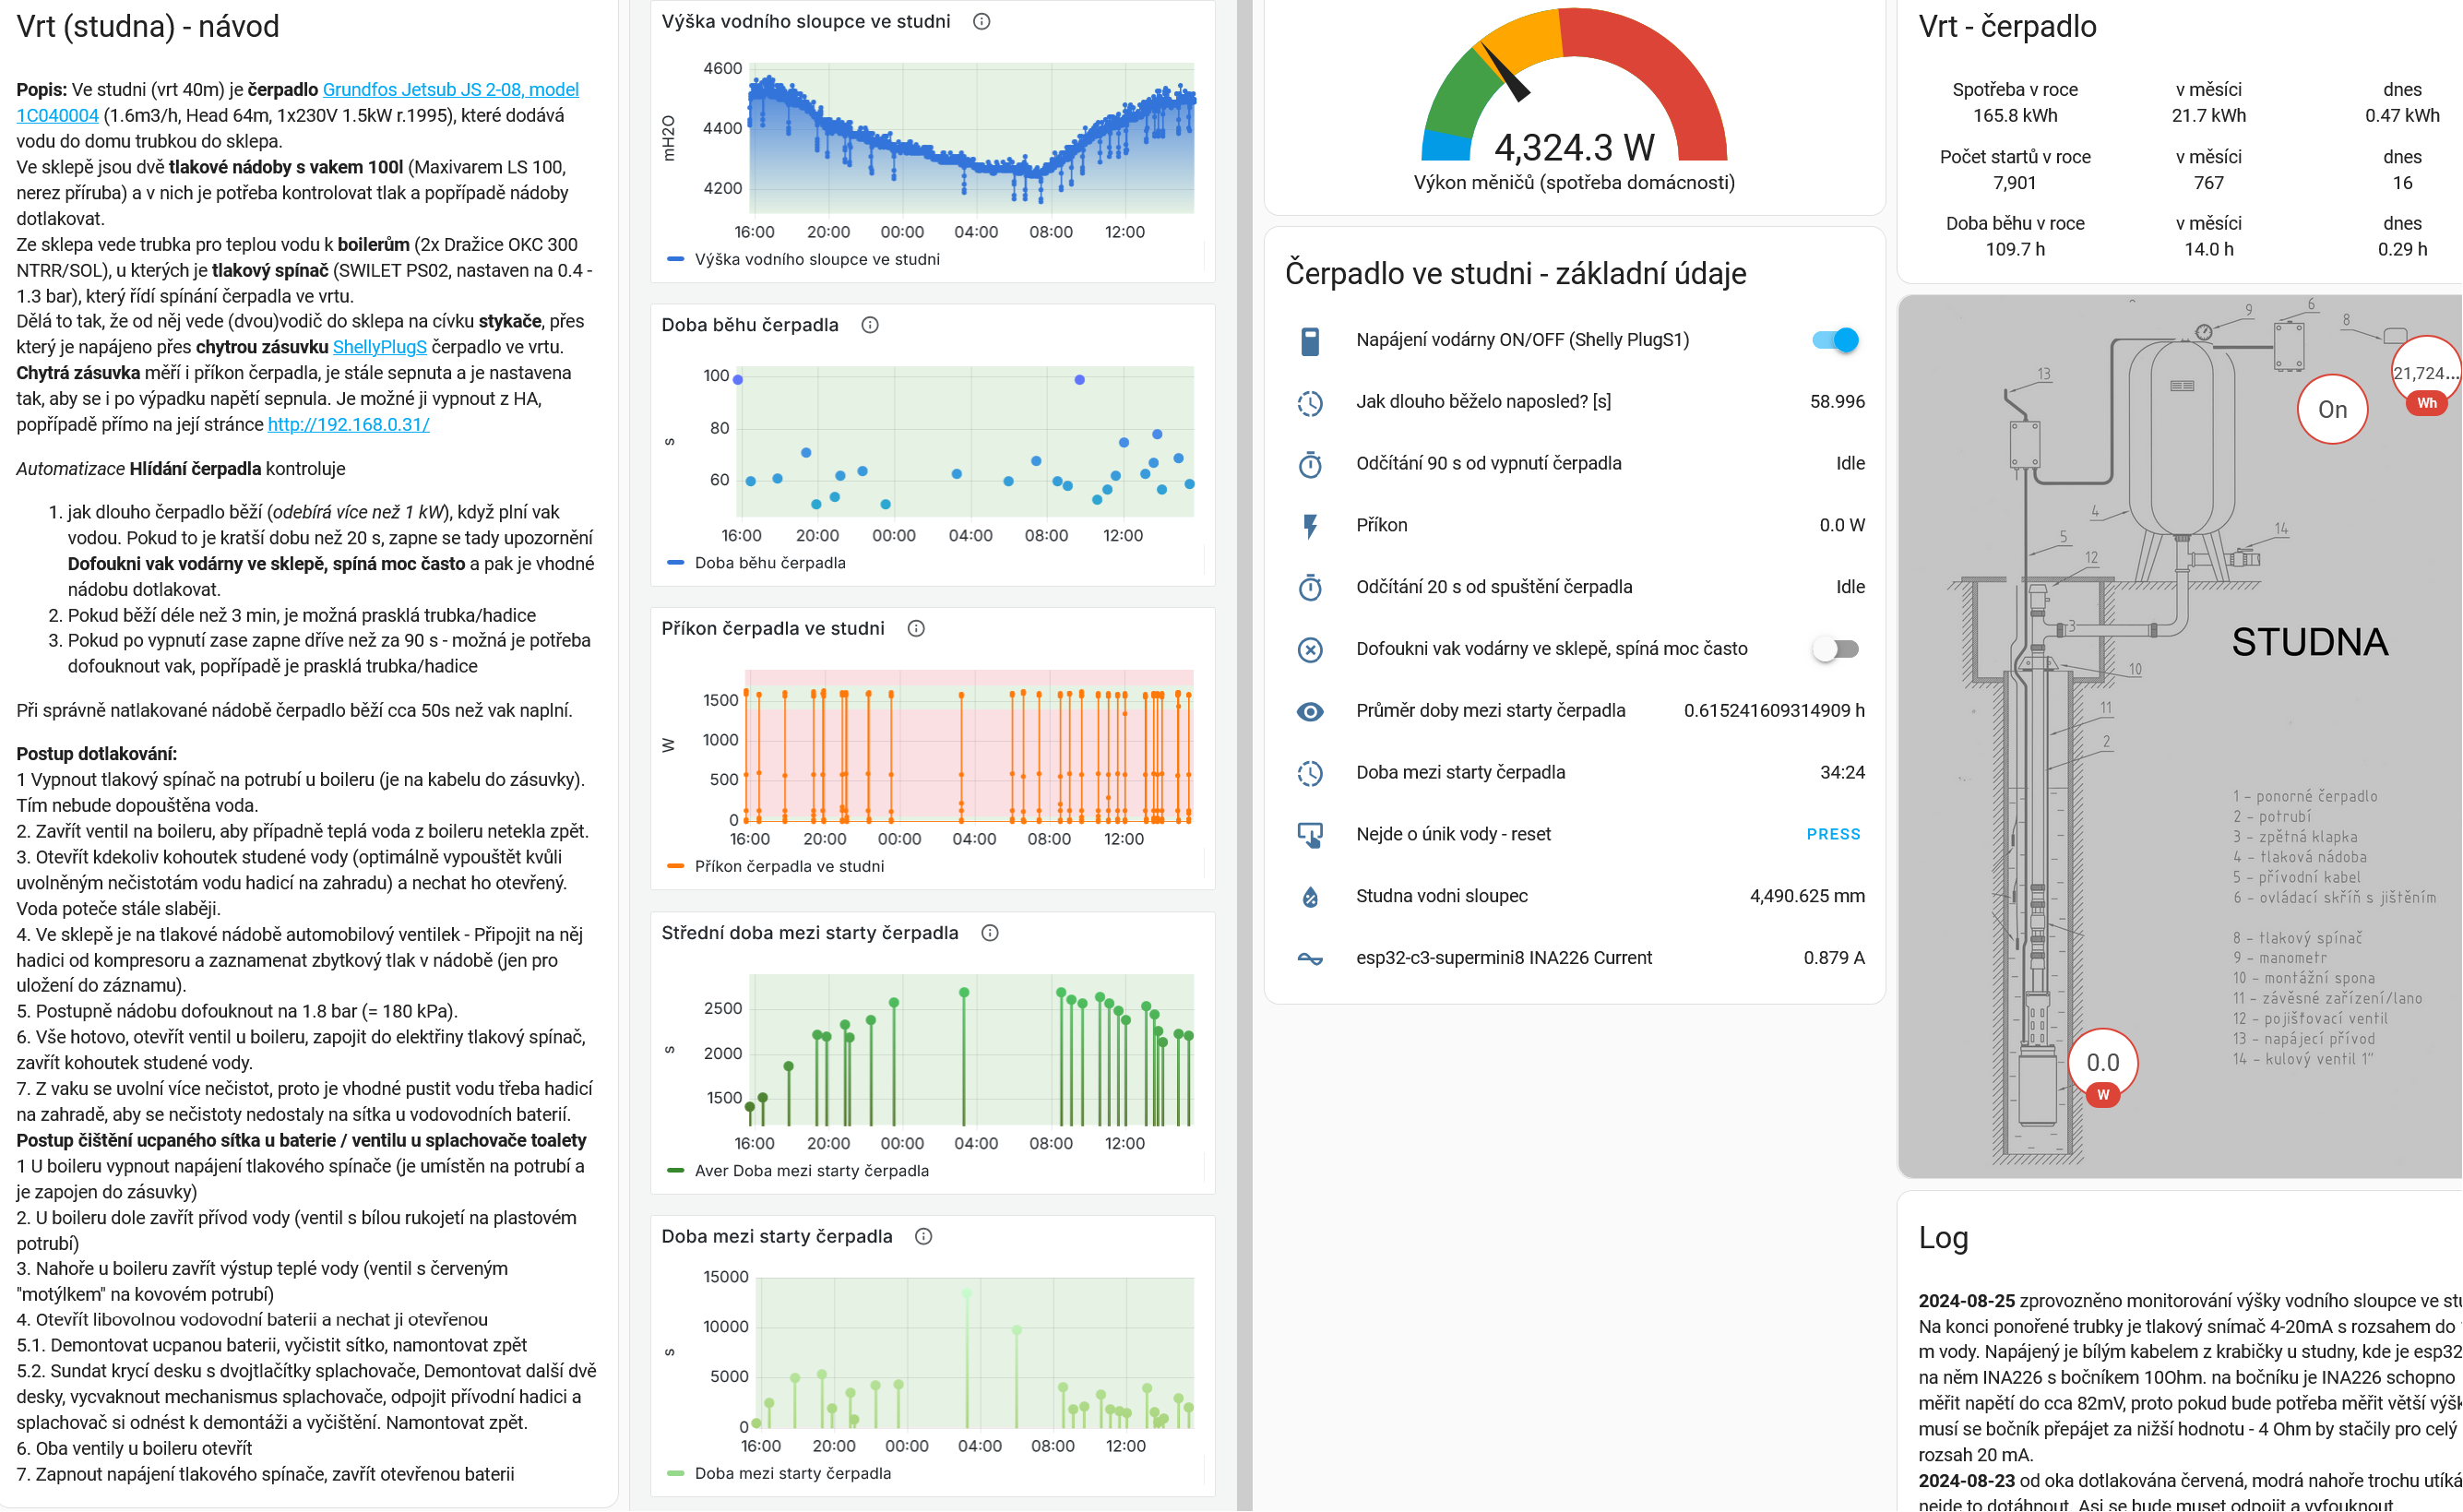Screen dimensions: 2463x1512
Task: Click timer icon for Odčítání 90 s row
Action: 1309,464
